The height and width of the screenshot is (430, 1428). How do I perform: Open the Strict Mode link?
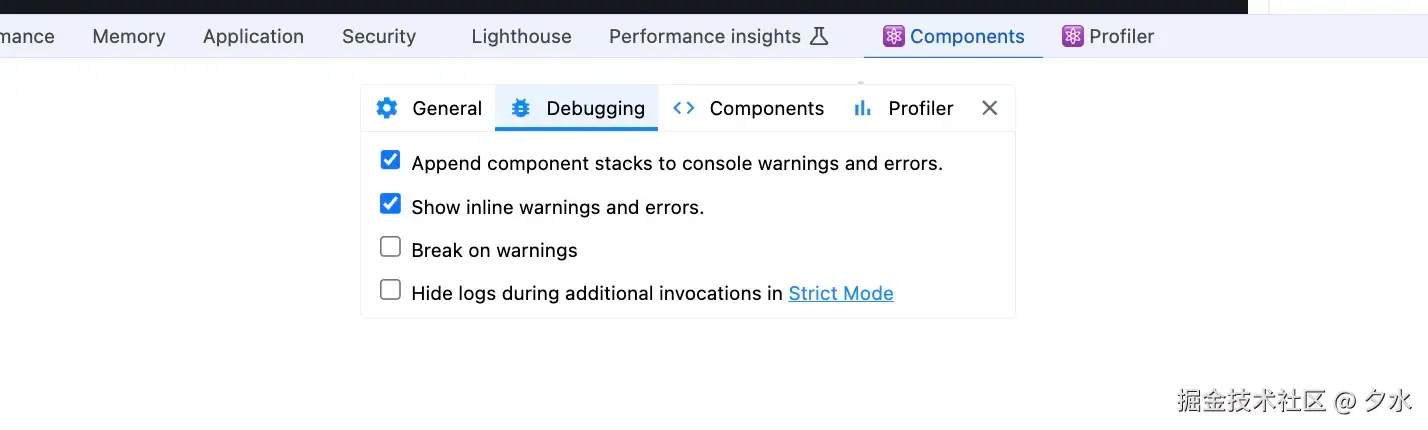tap(841, 293)
